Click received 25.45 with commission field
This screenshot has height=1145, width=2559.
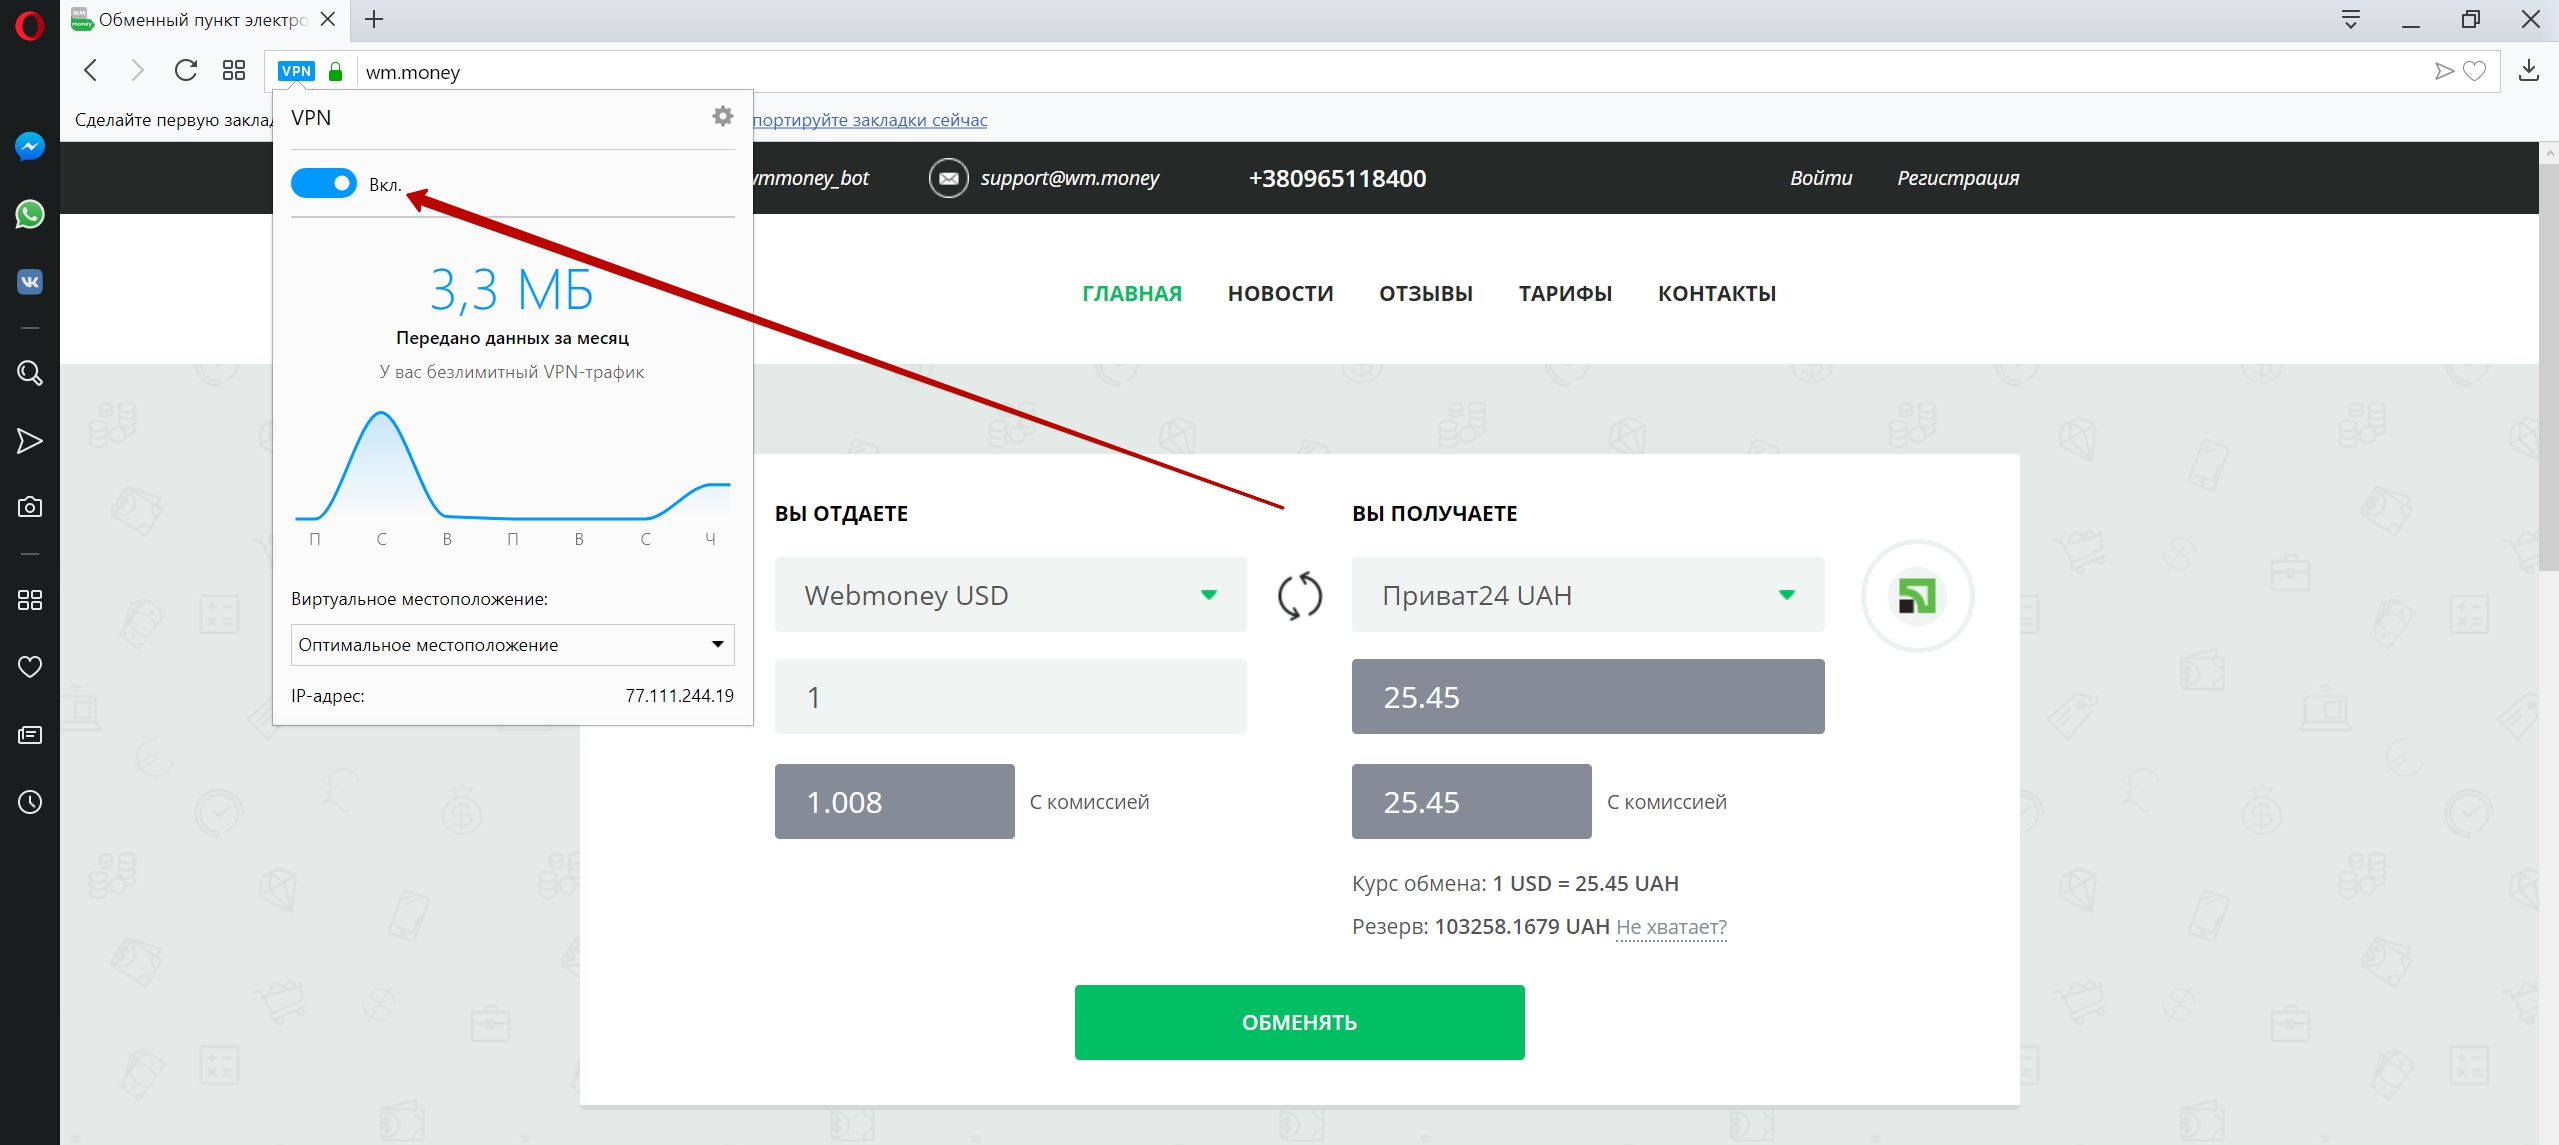coord(1471,802)
